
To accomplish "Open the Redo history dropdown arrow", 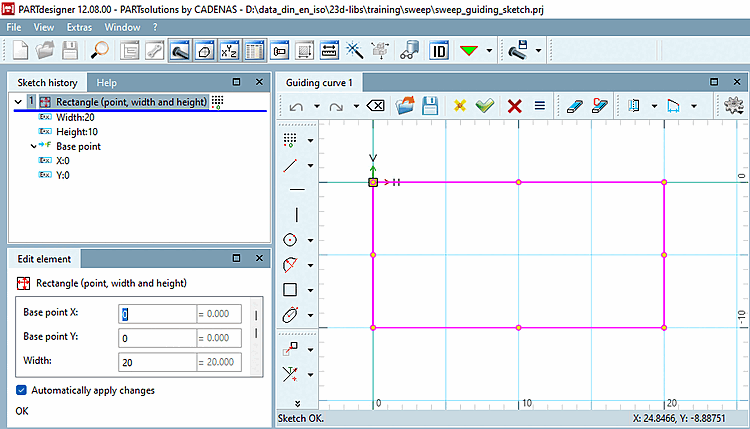I will click(x=356, y=106).
